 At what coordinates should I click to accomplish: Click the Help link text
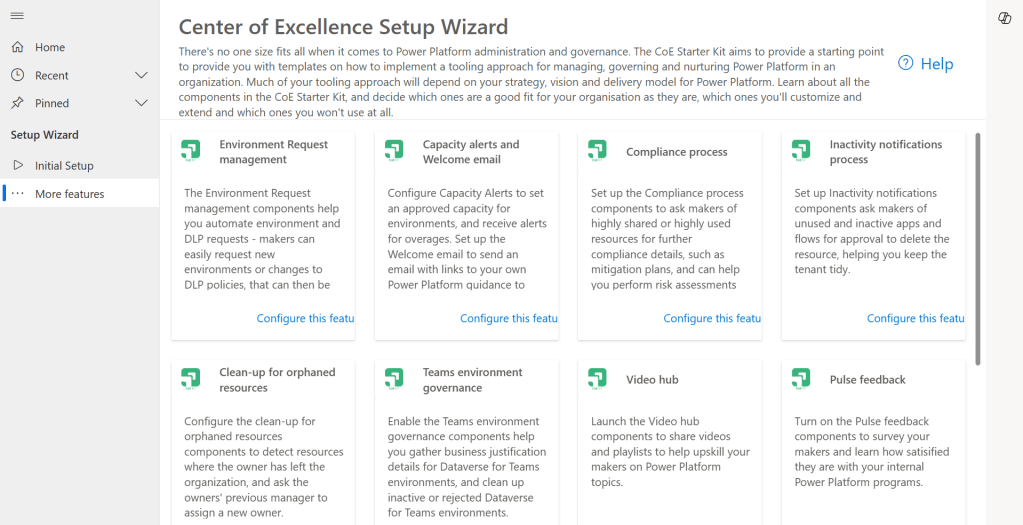click(x=937, y=64)
